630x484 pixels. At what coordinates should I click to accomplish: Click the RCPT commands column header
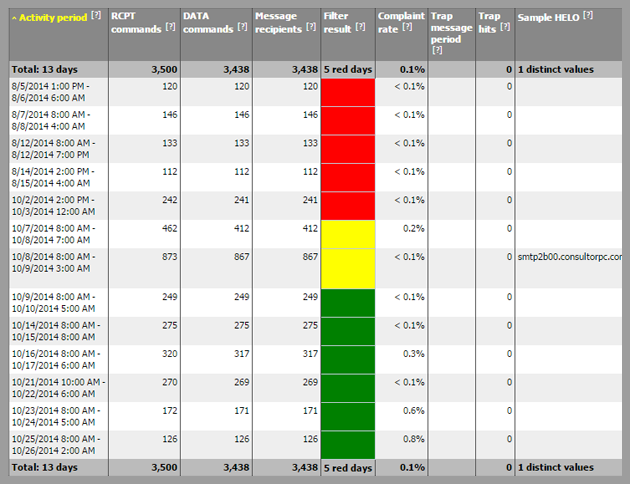tap(136, 23)
